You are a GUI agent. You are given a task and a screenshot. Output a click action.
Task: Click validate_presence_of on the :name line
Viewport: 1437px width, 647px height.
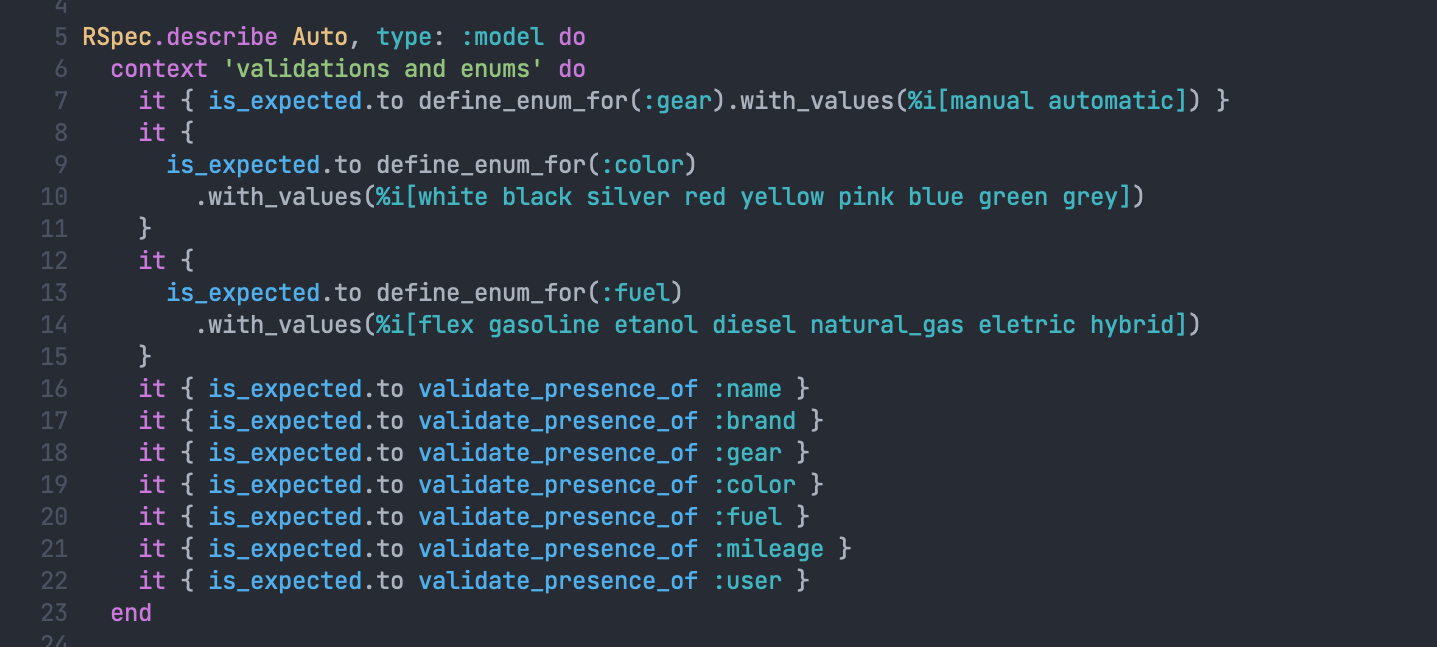point(558,389)
